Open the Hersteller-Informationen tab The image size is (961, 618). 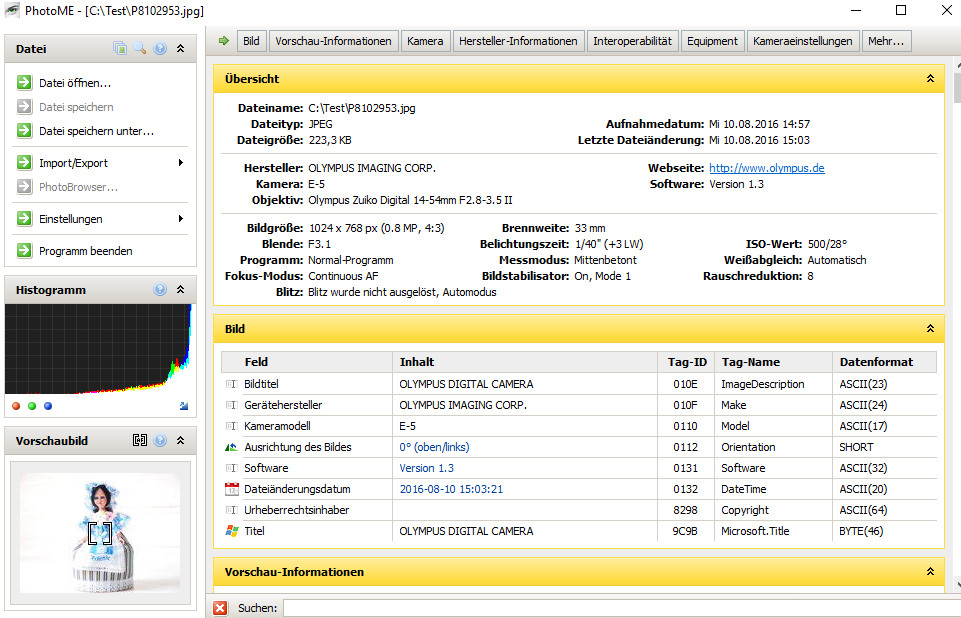click(518, 41)
